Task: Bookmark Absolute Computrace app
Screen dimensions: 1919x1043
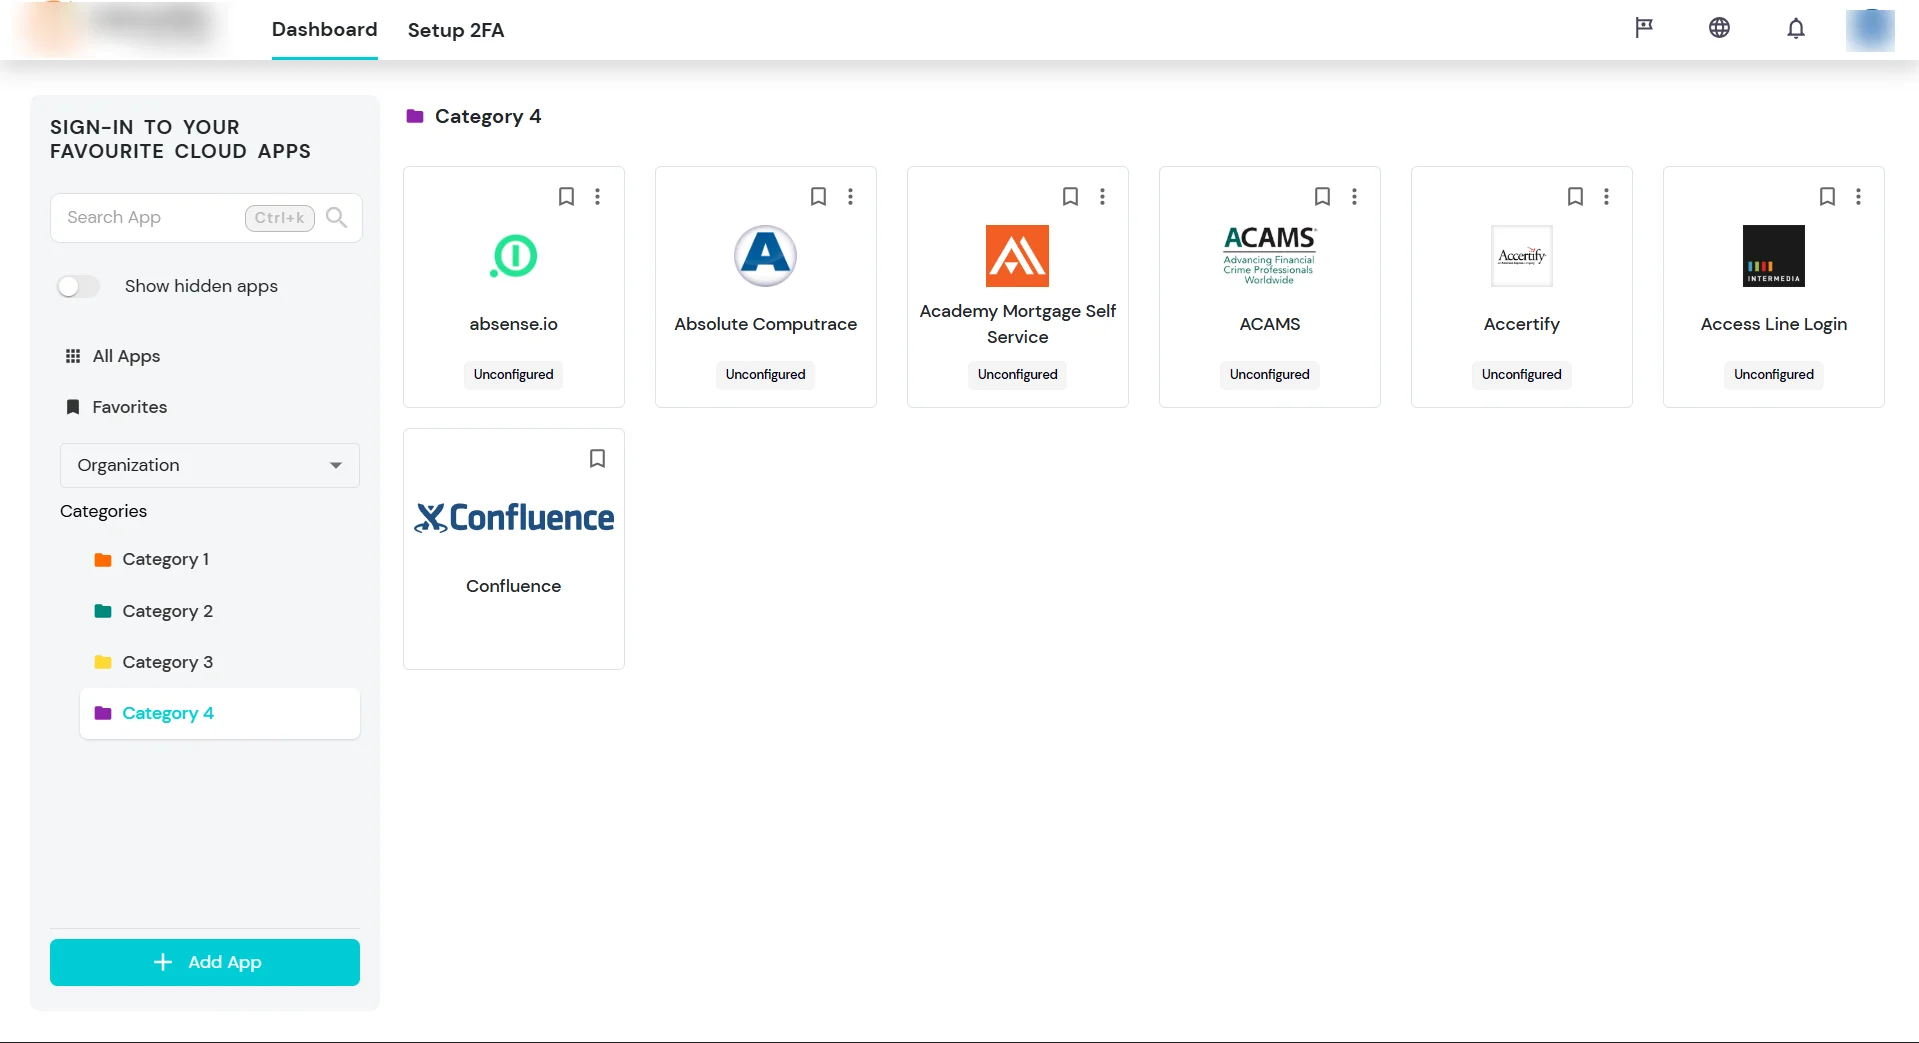Action: 818,197
